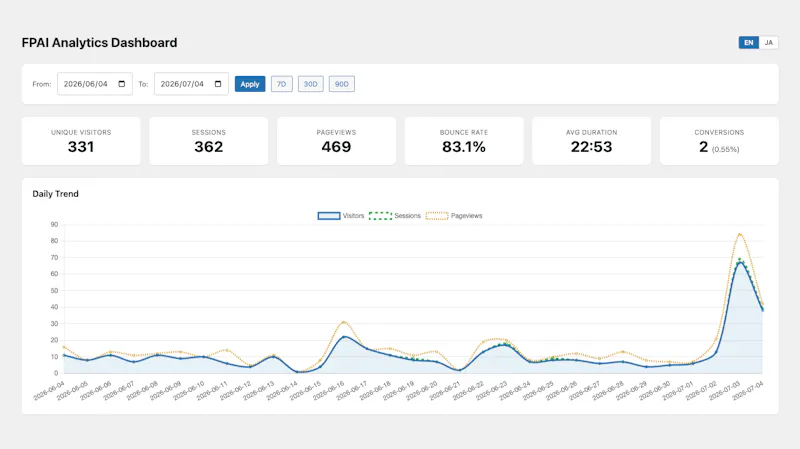Open the To date calendar picker icon
Screen dimensions: 800x449
[218, 84]
